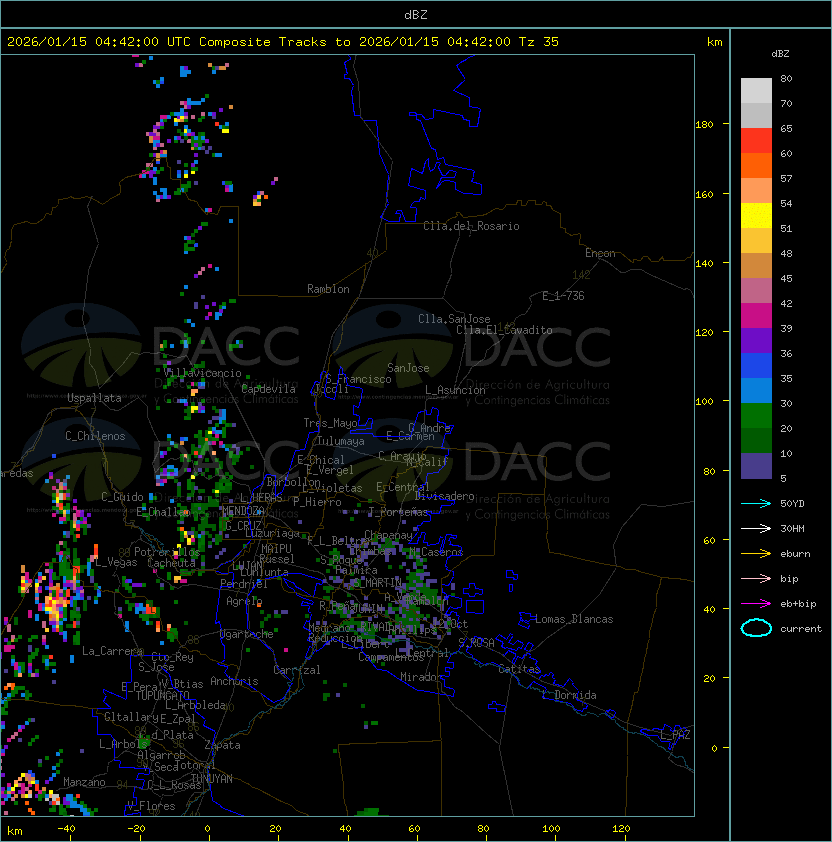Pick the tan 45-48 dBZ legend swatch

click(x=756, y=266)
